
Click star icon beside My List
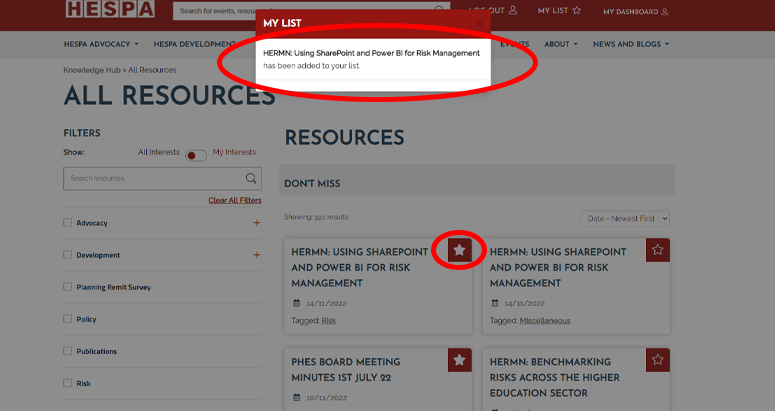[x=577, y=10]
